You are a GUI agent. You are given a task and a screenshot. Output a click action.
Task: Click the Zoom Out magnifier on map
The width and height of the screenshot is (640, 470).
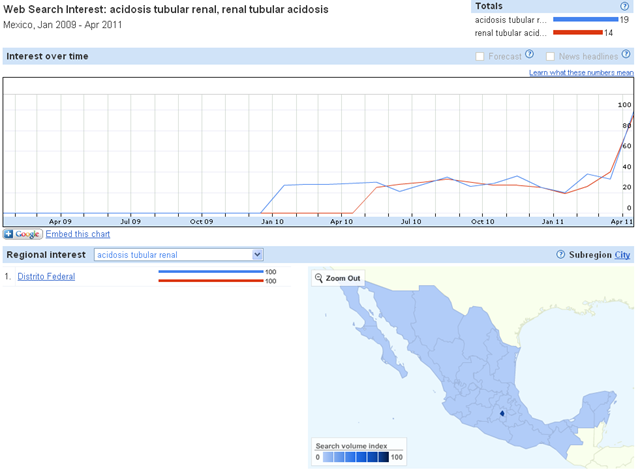(x=319, y=278)
